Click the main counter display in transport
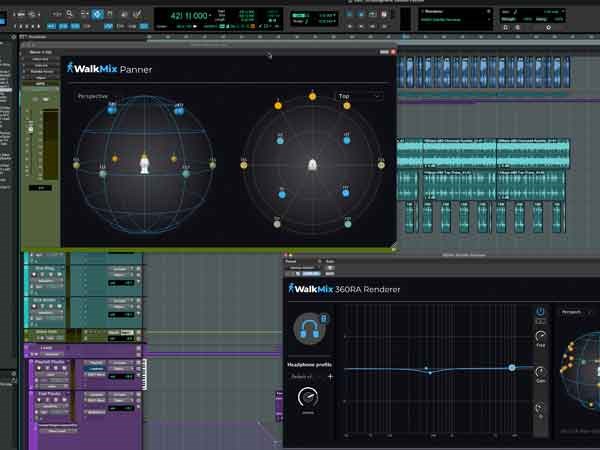Screen dimensions: 600x450 [x=188, y=17]
